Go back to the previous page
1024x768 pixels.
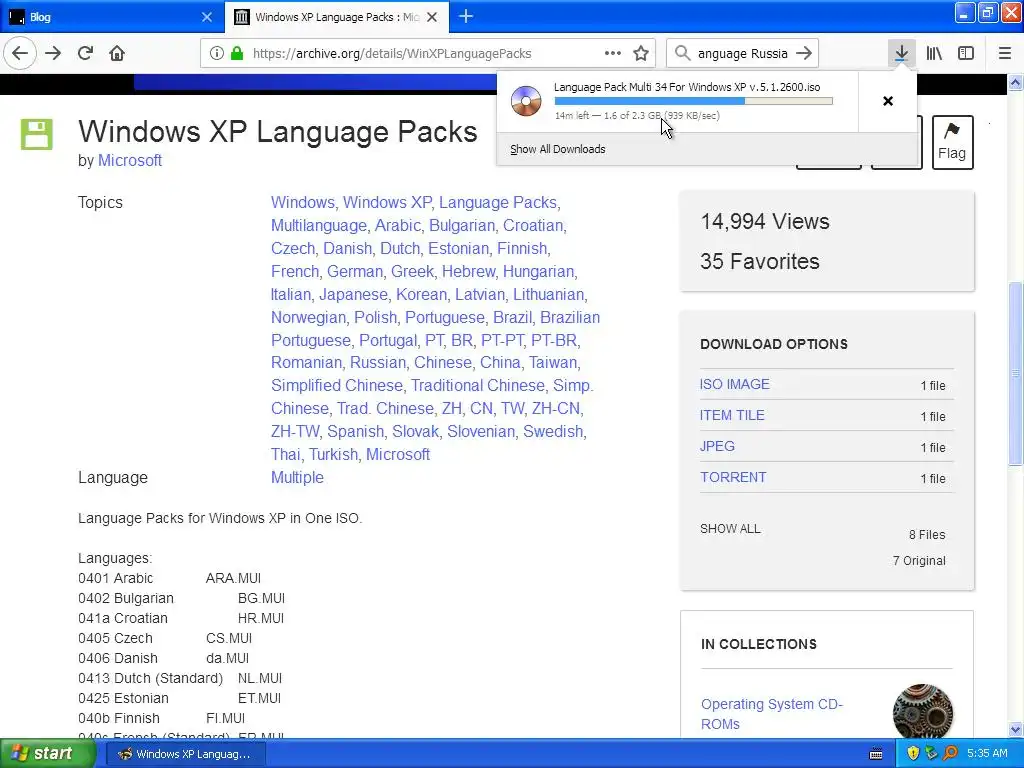pyautogui.click(x=20, y=54)
